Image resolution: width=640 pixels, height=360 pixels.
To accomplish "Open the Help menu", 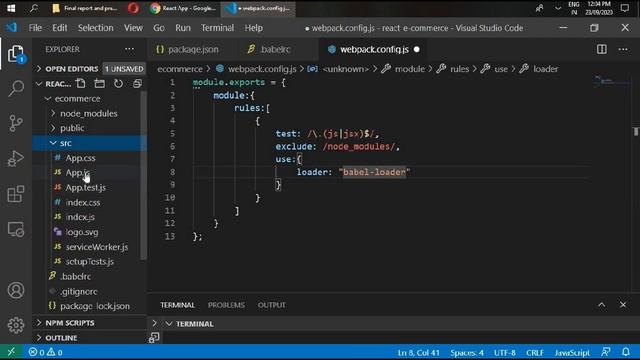I will (253, 28).
